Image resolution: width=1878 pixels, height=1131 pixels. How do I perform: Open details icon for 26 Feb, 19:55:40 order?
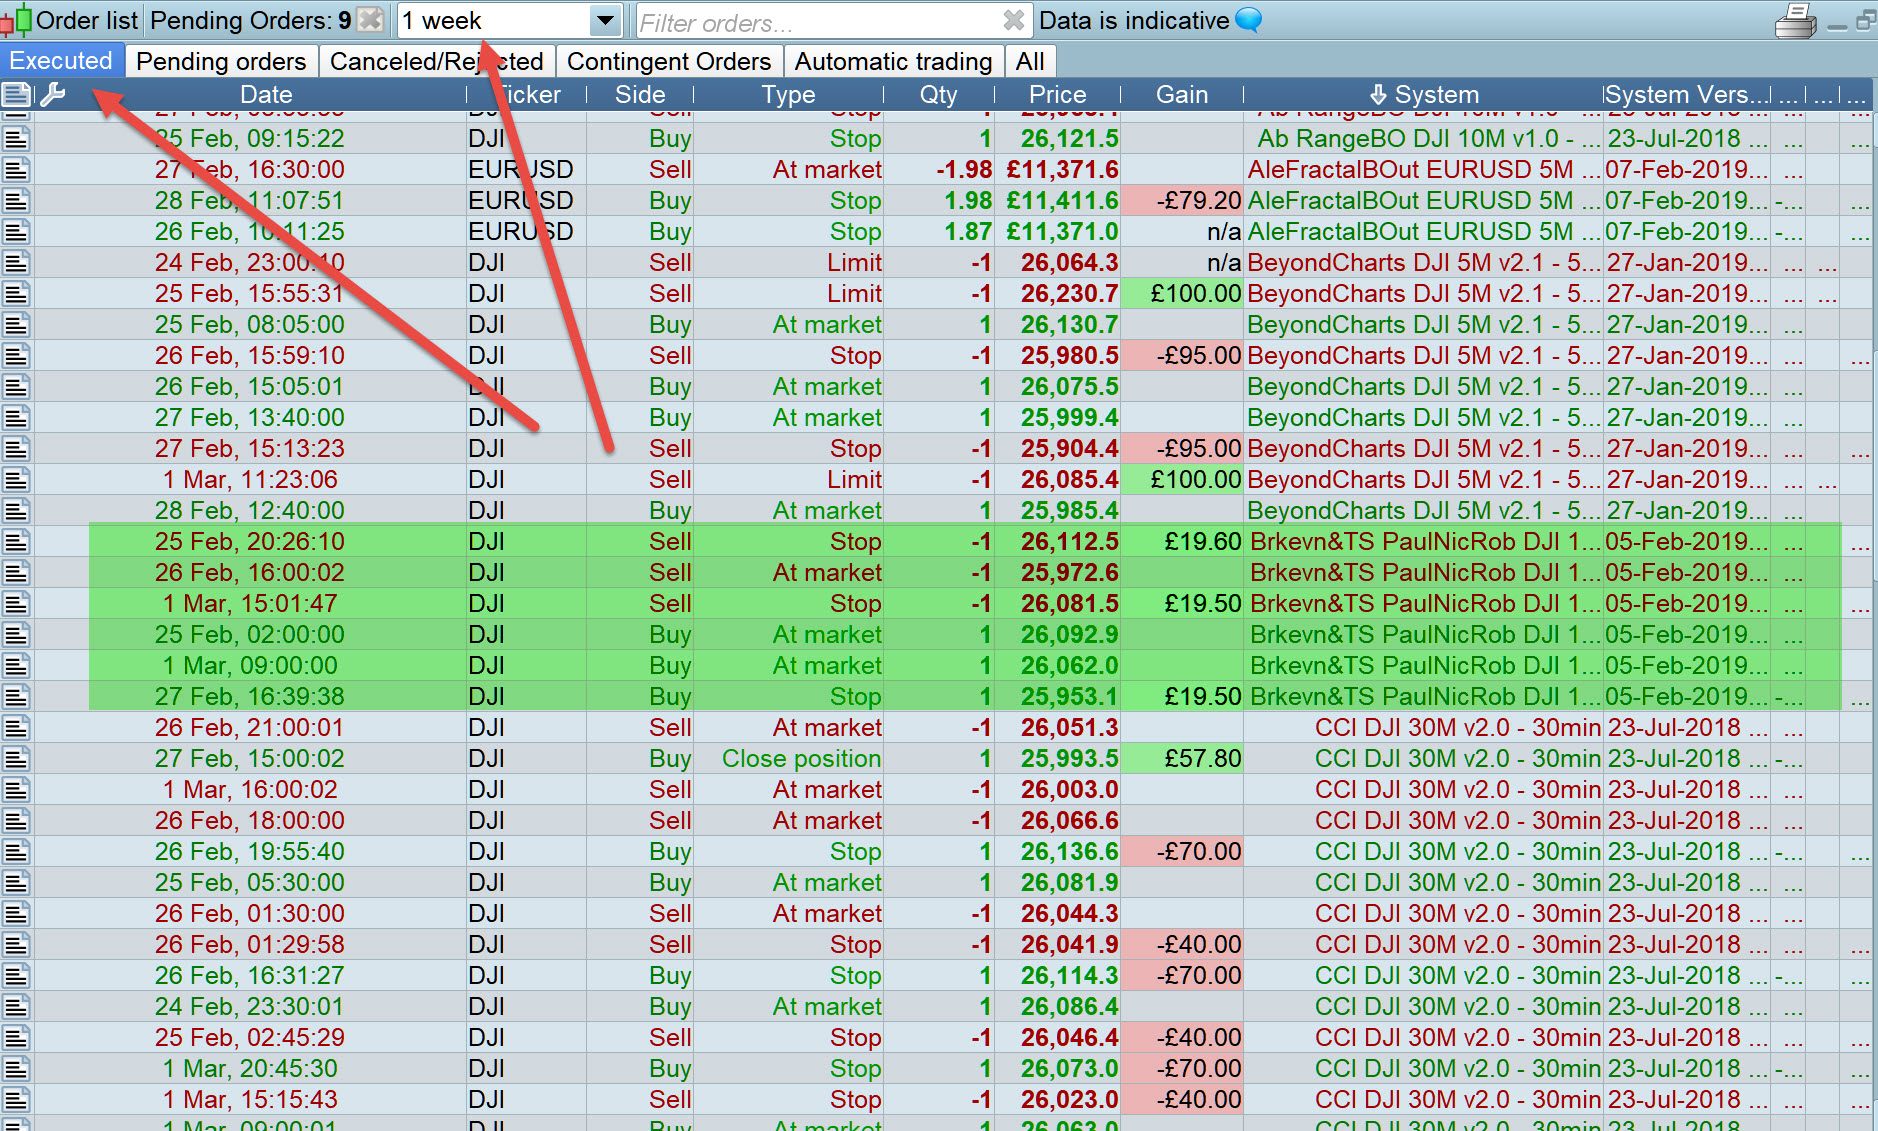pyautogui.click(x=16, y=851)
